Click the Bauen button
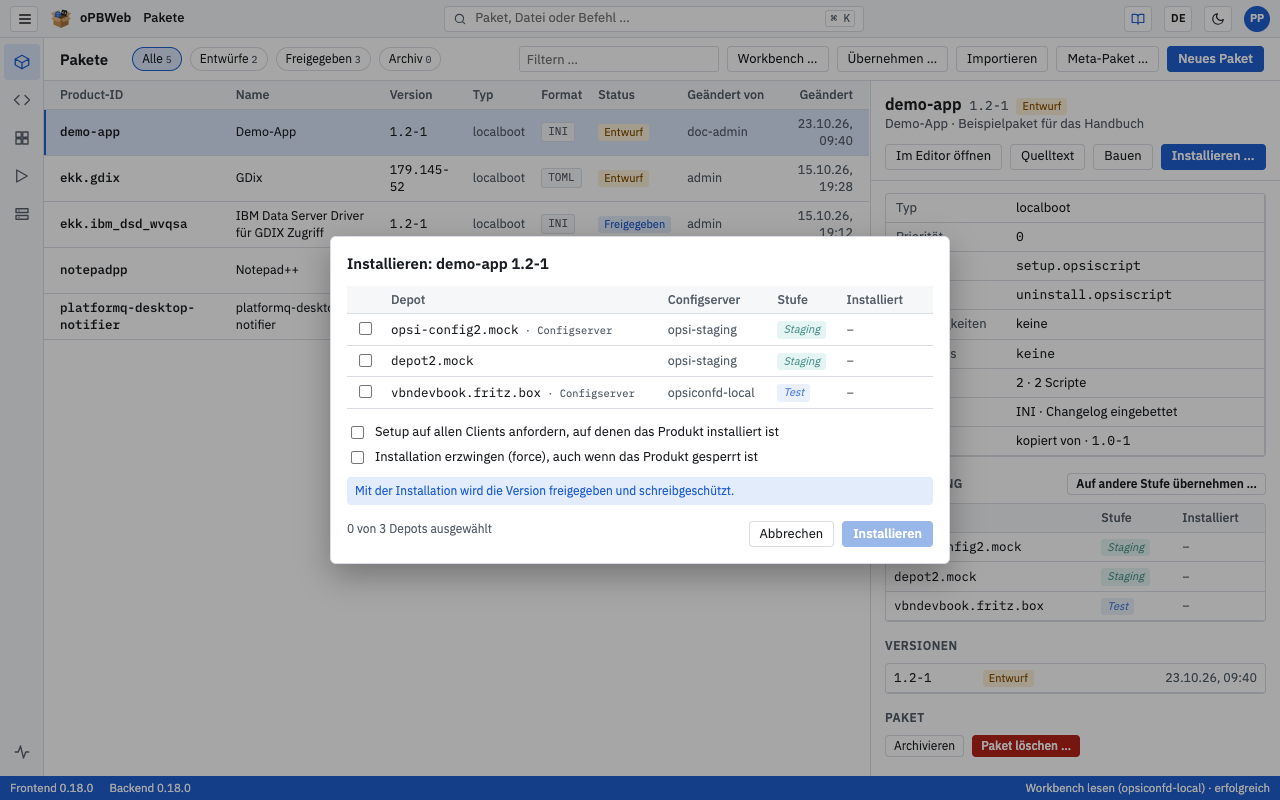1280x800 pixels. pyautogui.click(x=1122, y=156)
